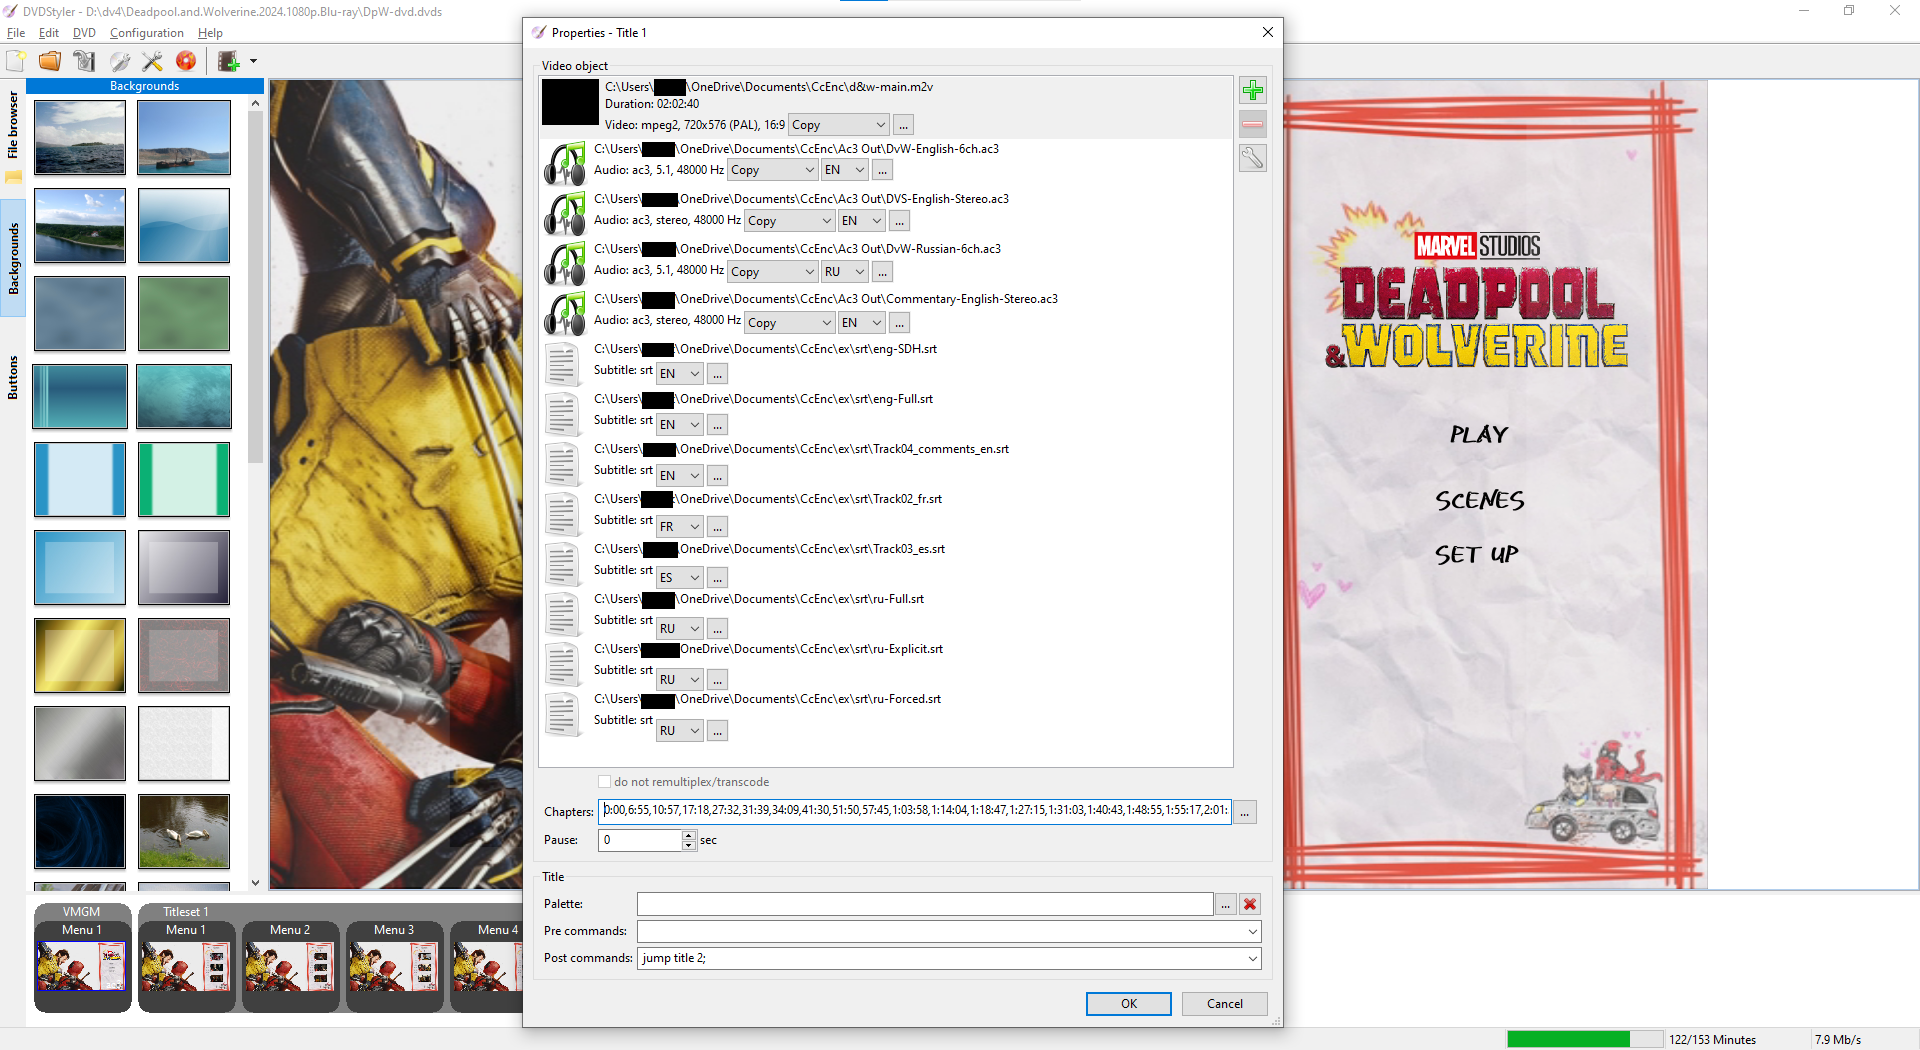1920x1050 pixels.
Task: Select Titleset Menu 3 thumbnail
Action: coord(394,966)
